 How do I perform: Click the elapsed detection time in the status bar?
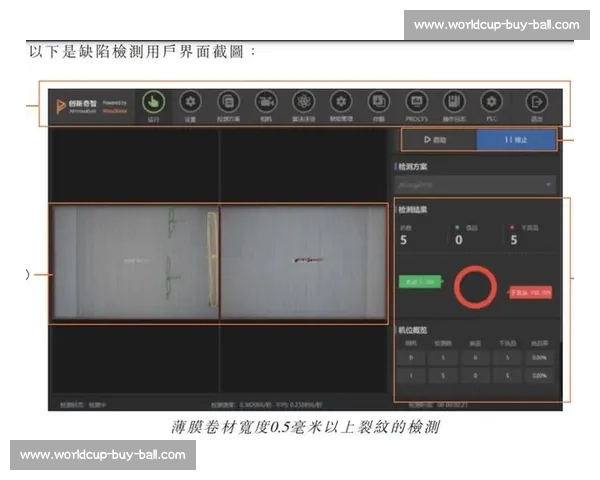438,405
